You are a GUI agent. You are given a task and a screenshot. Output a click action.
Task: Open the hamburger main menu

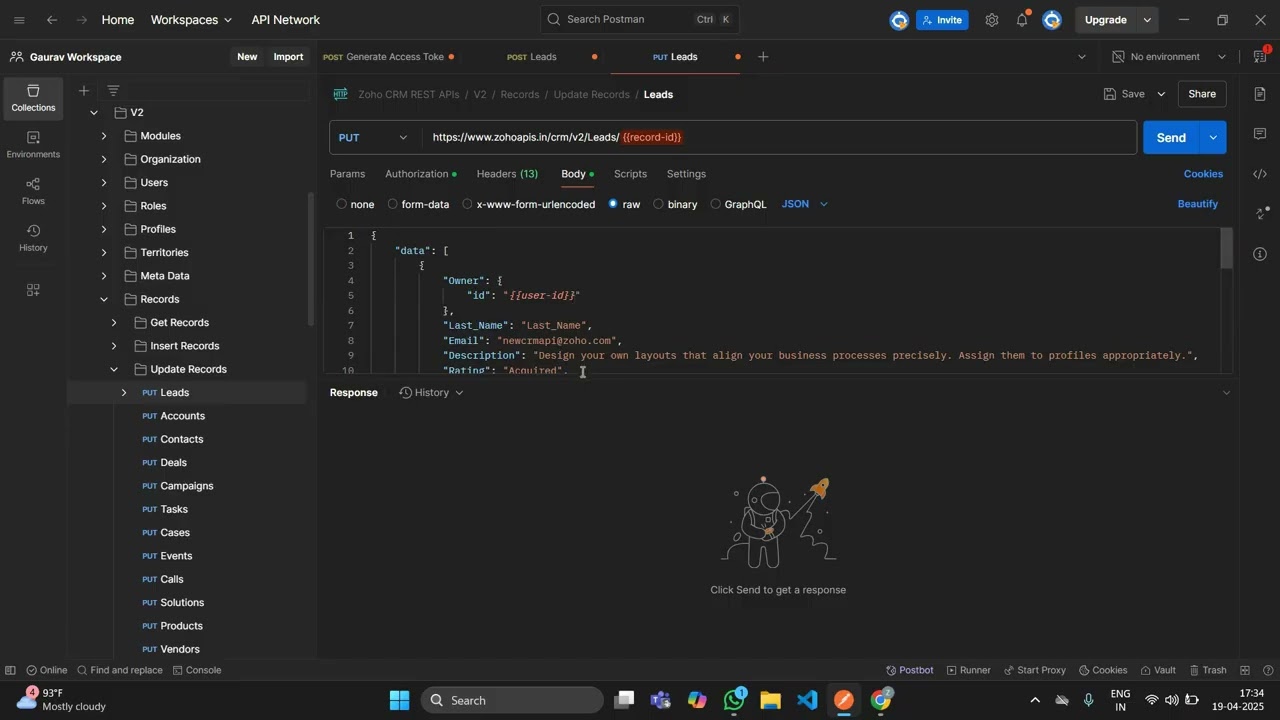click(x=19, y=20)
